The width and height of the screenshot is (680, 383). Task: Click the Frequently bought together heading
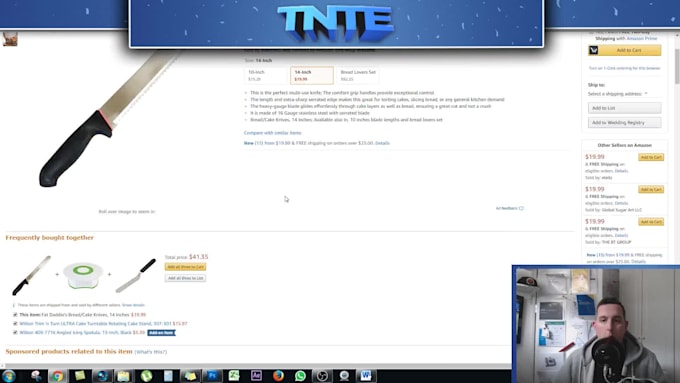49,238
